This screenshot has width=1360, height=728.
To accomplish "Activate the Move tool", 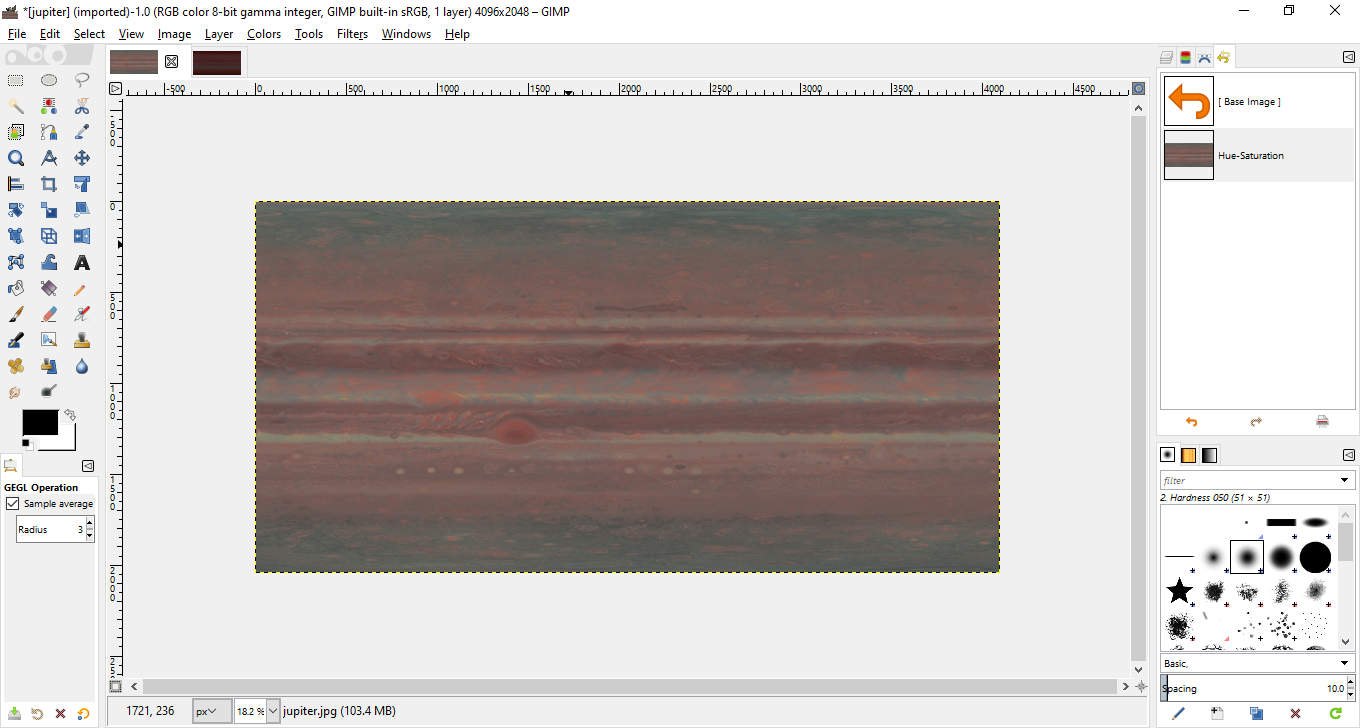I will [x=82, y=158].
